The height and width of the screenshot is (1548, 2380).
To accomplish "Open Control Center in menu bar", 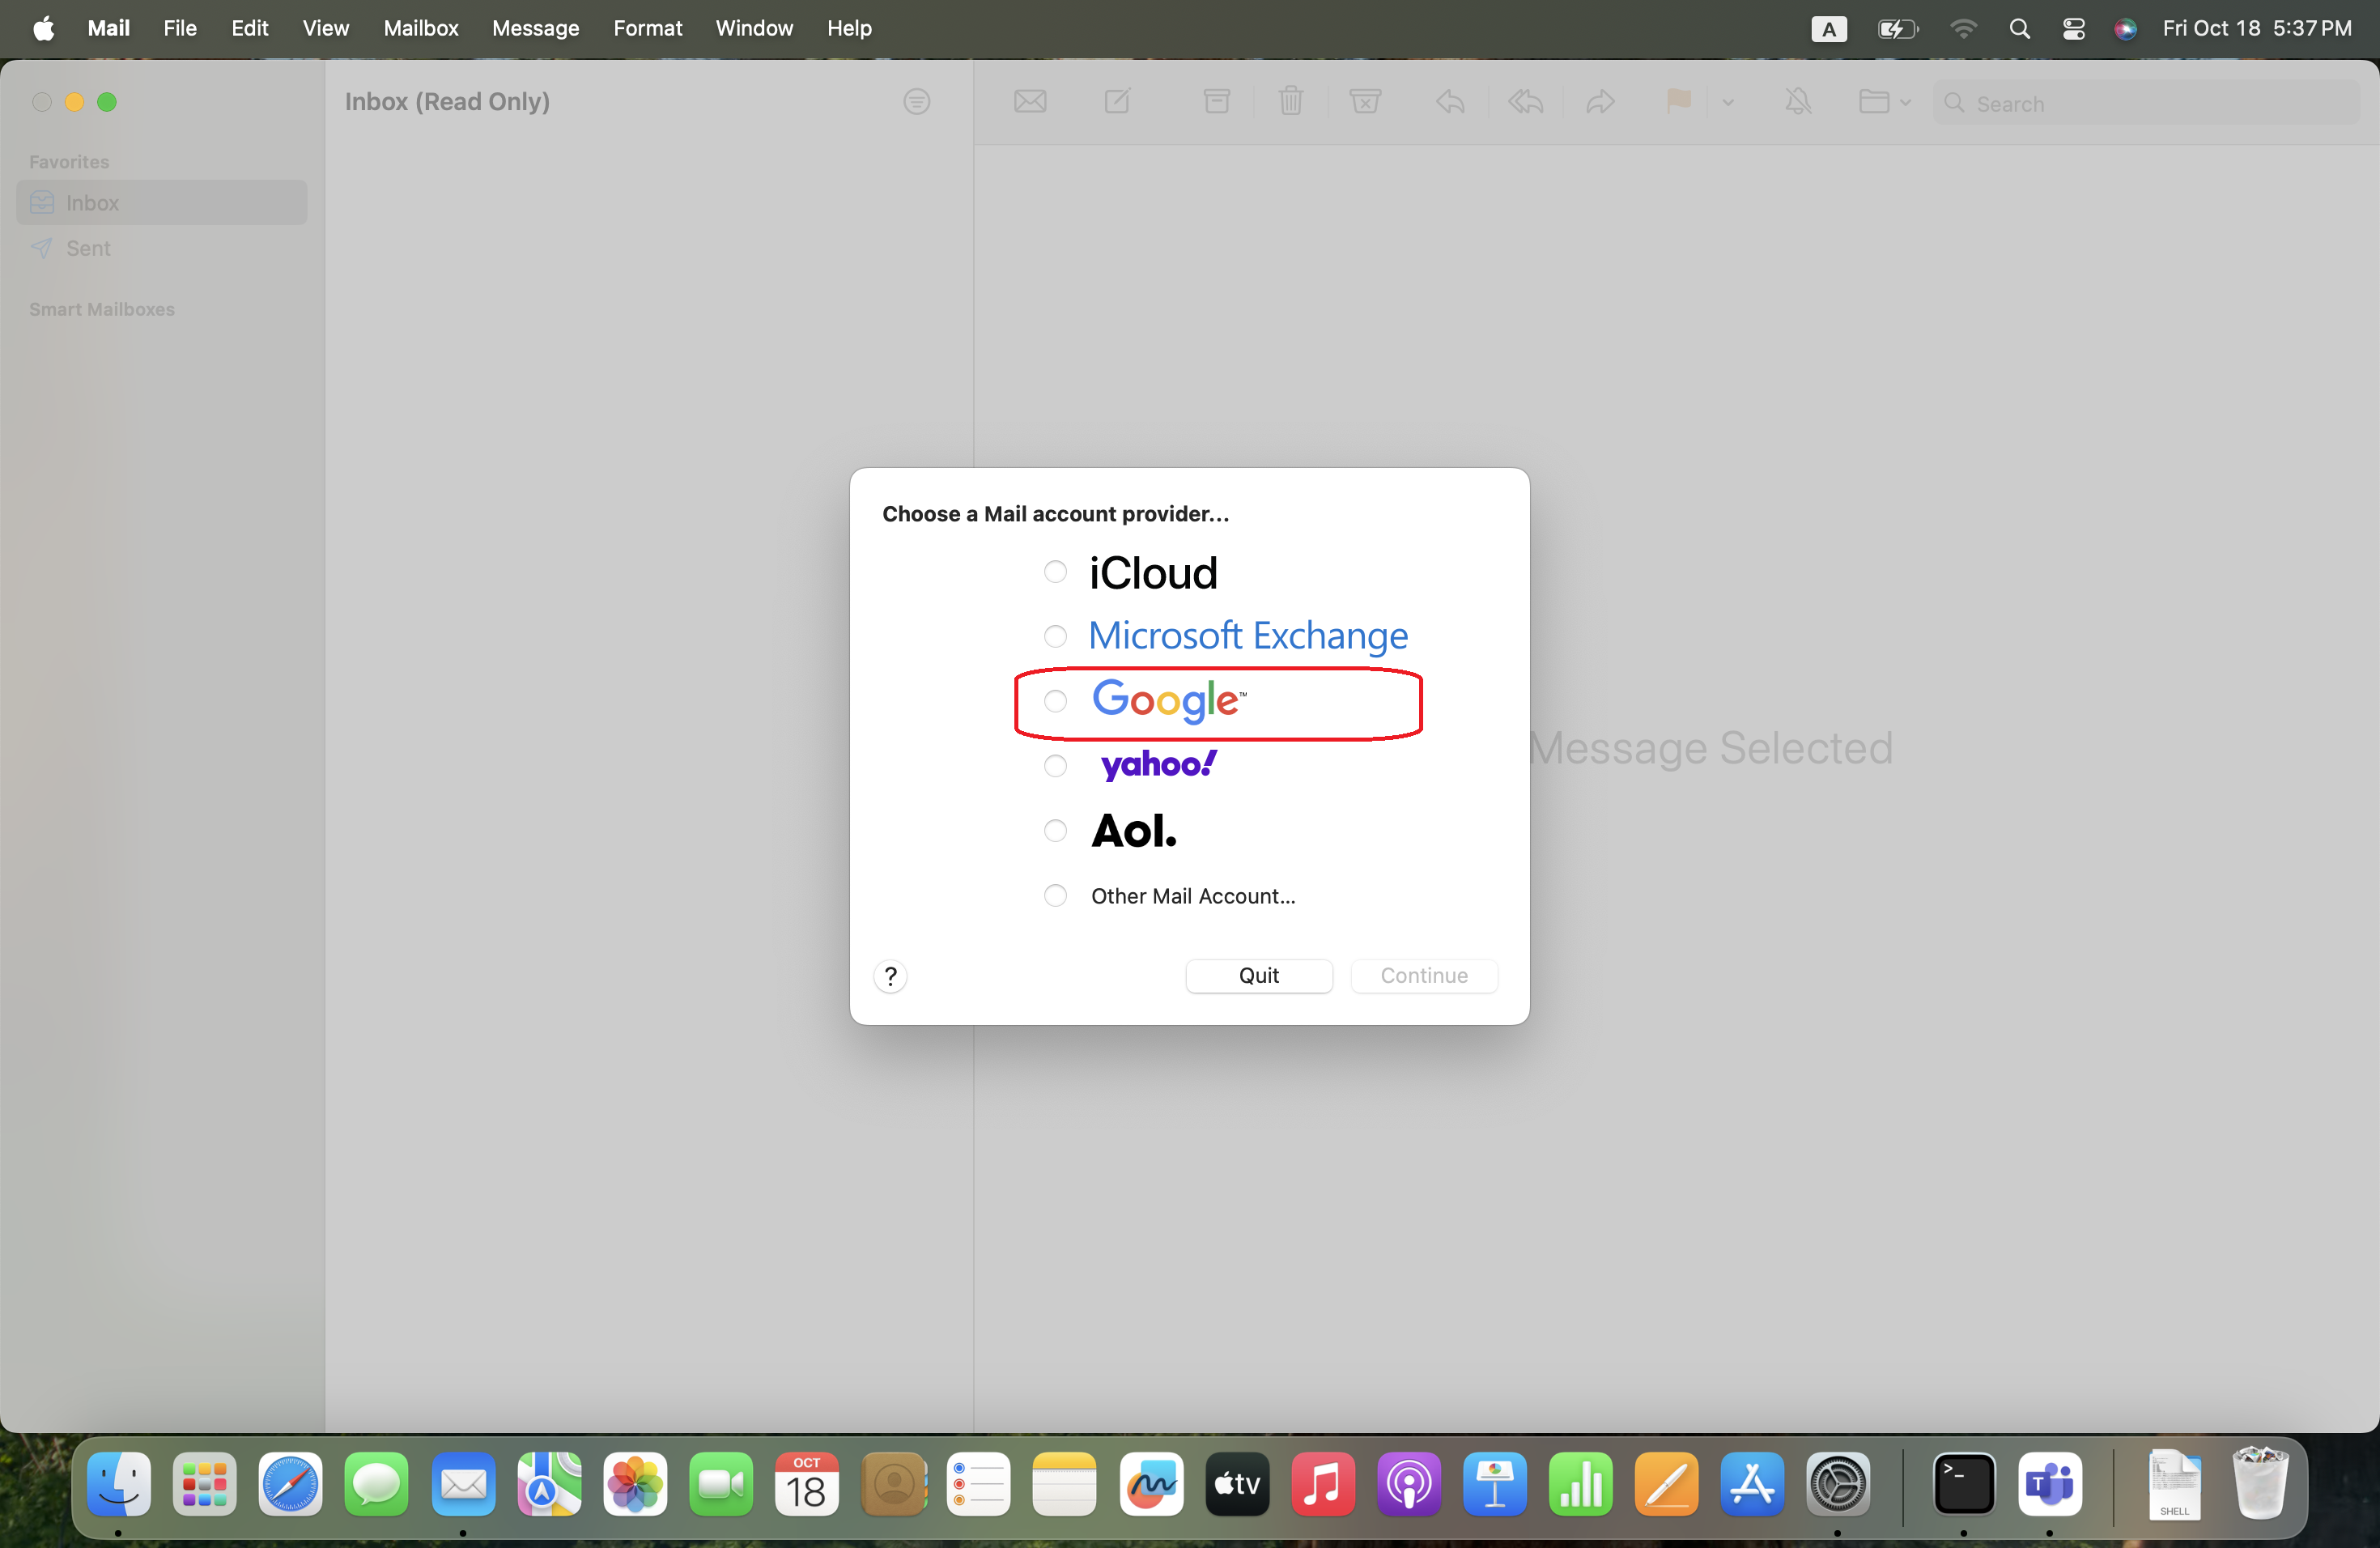I will coord(2073,28).
